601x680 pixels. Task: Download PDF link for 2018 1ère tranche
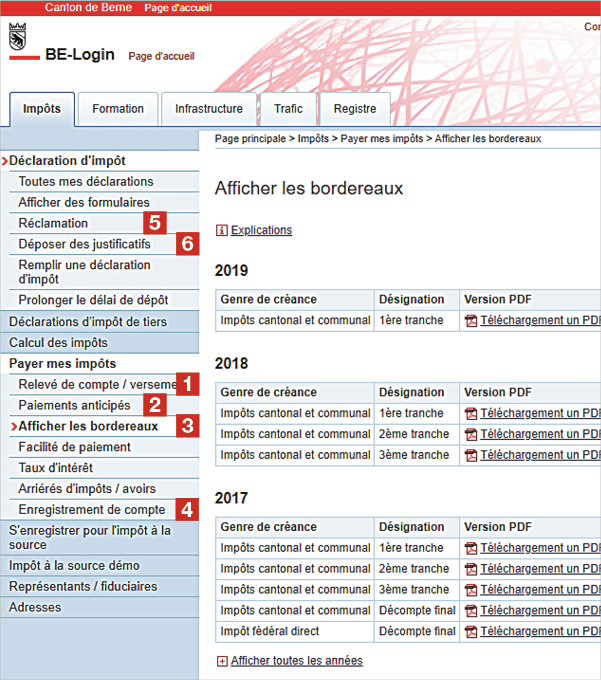[x=540, y=413]
